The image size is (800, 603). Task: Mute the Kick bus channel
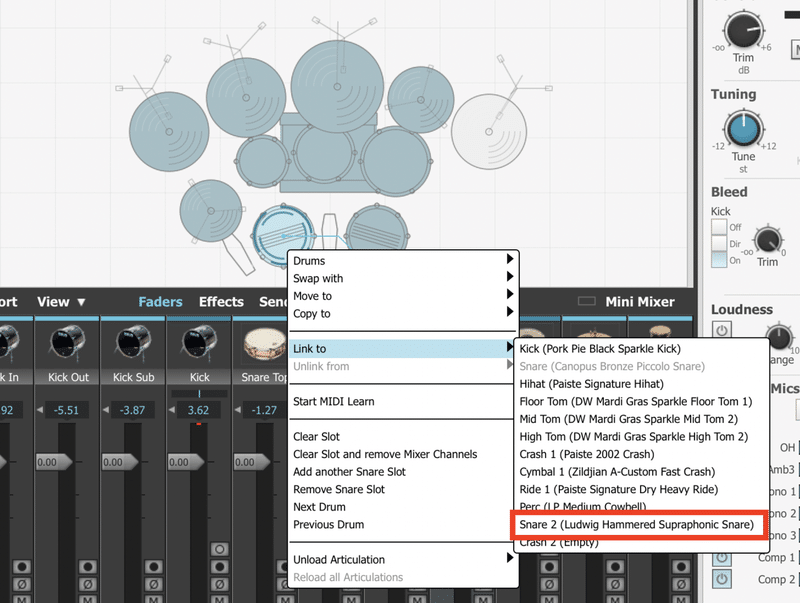pyautogui.click(x=219, y=599)
